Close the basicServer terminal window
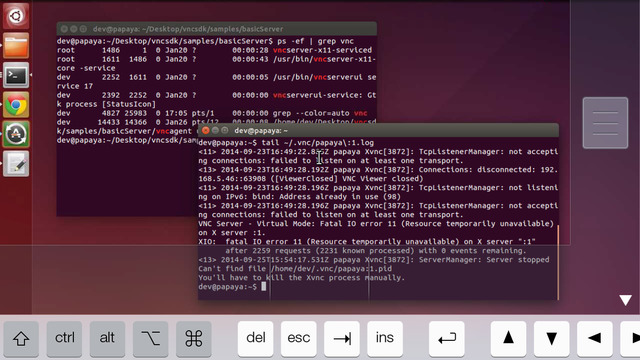640x360 pixels. [x=64, y=29]
